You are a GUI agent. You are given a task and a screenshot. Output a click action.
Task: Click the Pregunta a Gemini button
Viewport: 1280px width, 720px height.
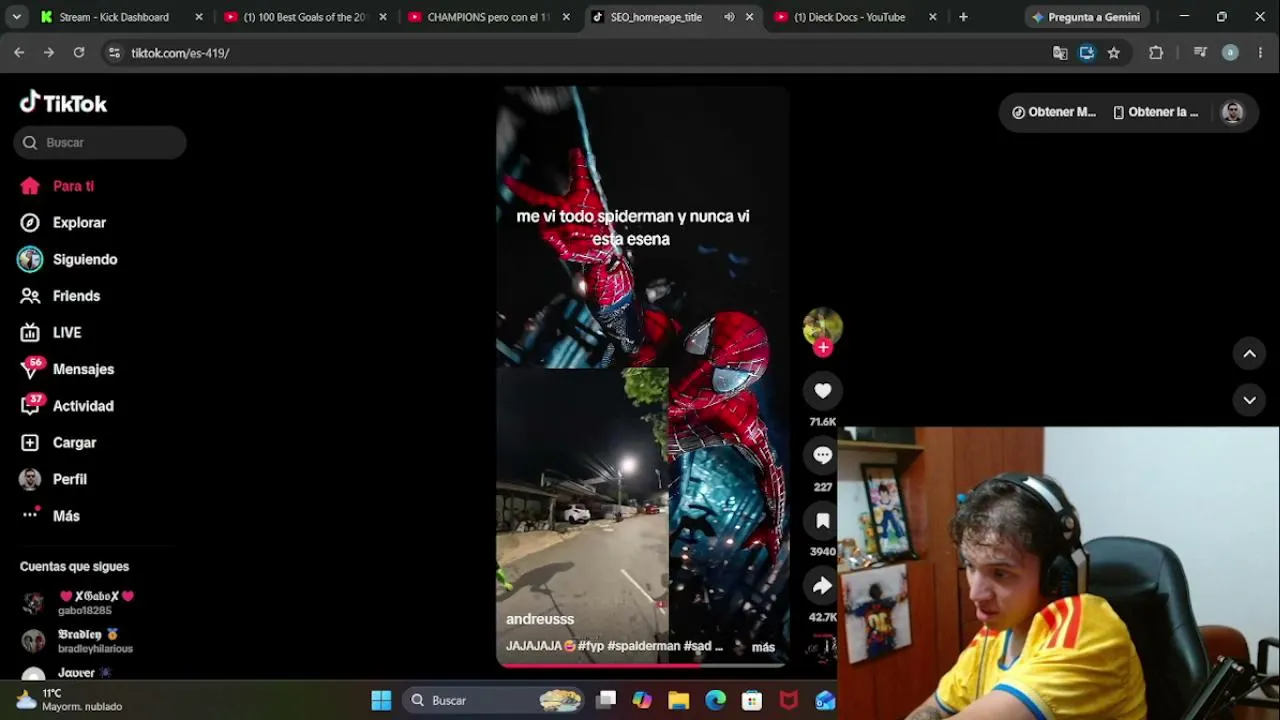point(1086,17)
